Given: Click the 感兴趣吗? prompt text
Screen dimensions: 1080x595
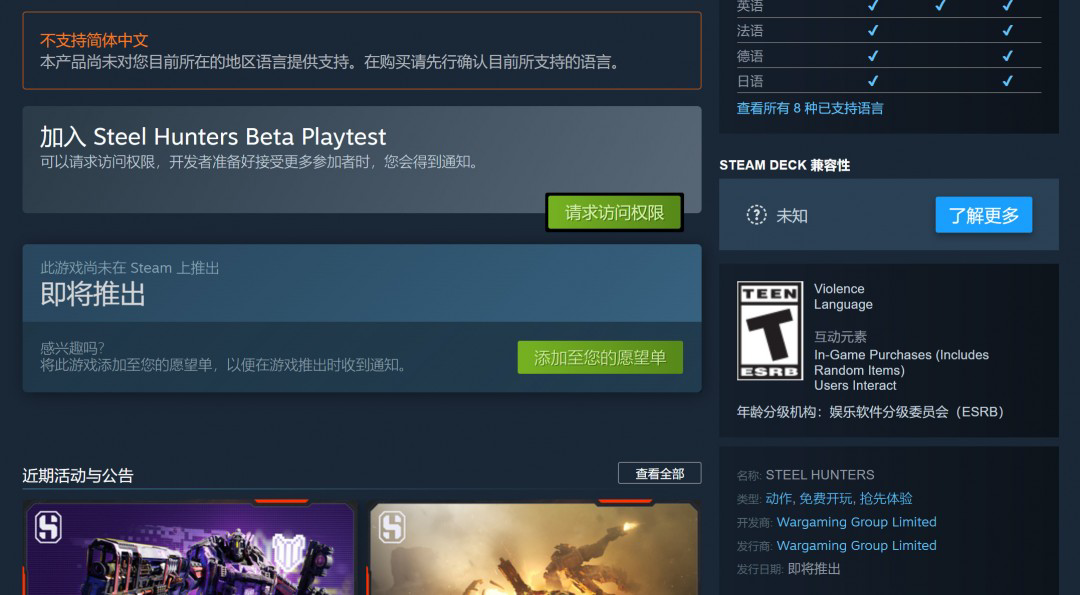Looking at the screenshot, I should (x=72, y=348).
